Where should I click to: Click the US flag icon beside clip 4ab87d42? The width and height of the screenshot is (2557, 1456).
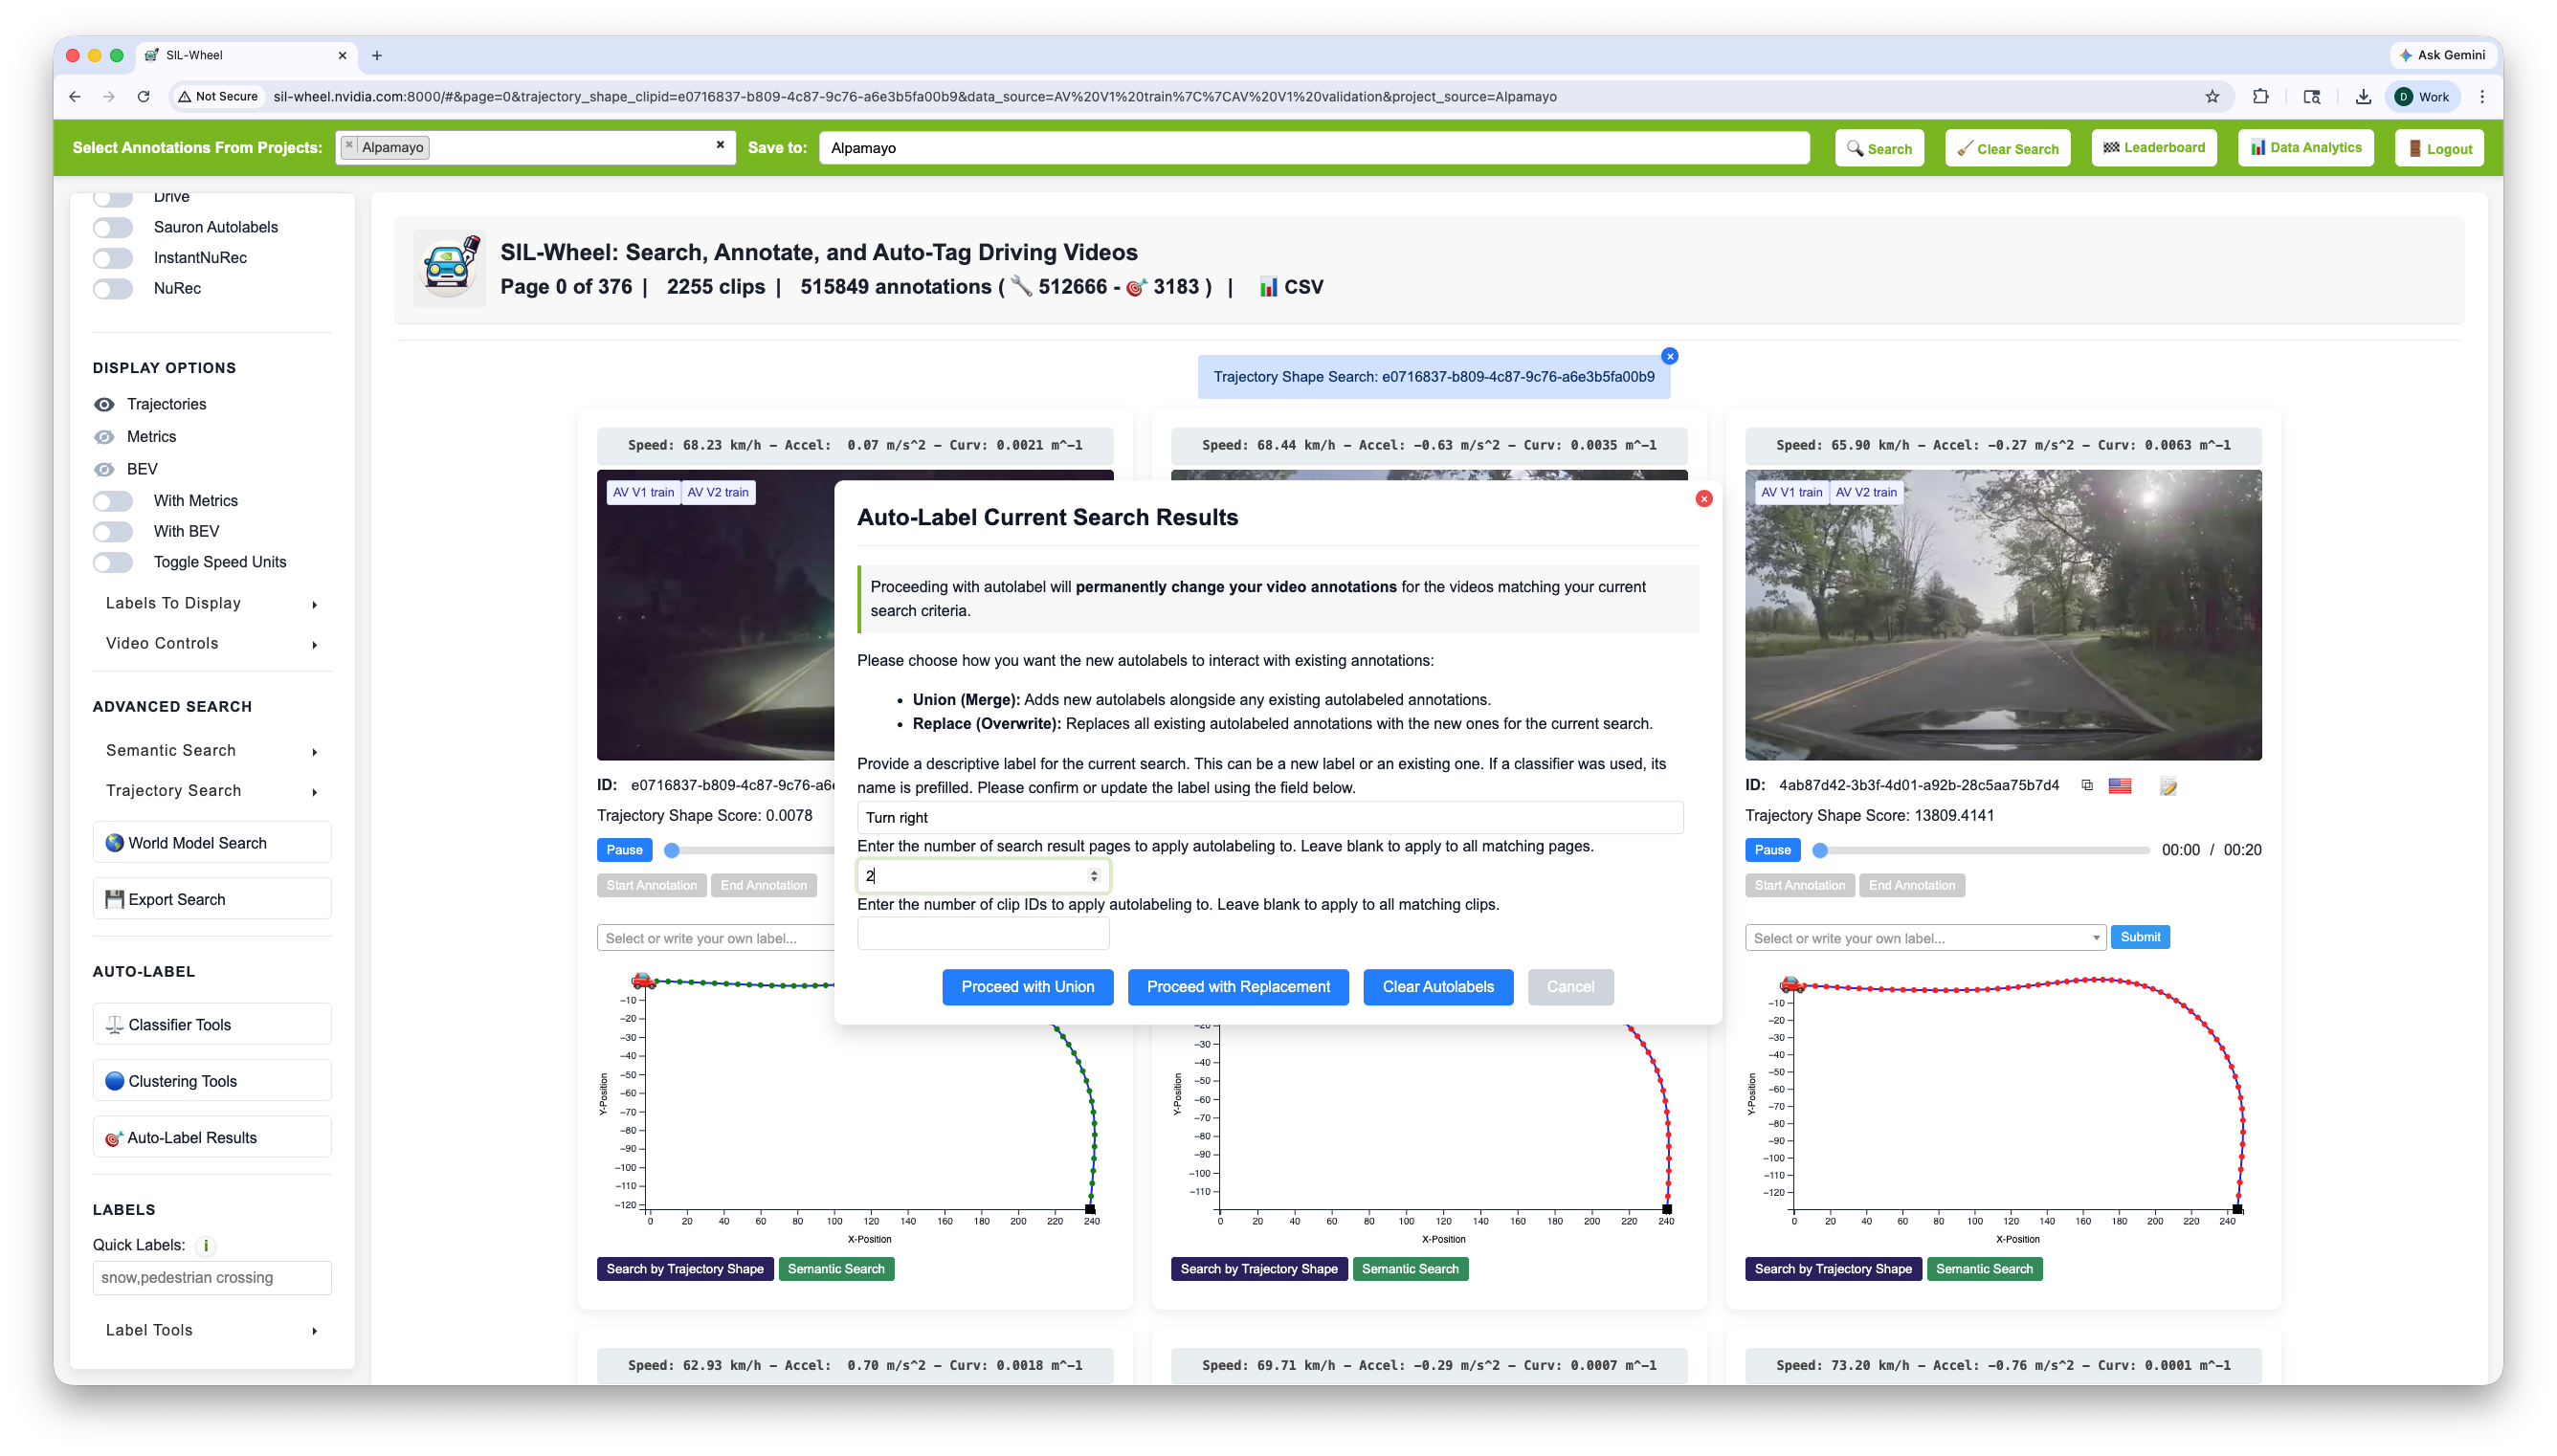coord(2120,786)
